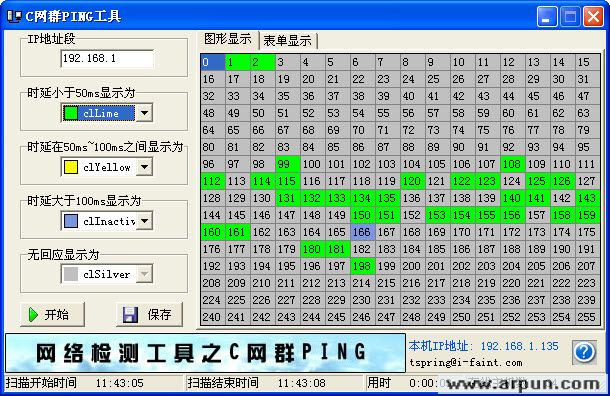Select the clLime combo box text
The height and width of the screenshot is (396, 610).
[101, 113]
